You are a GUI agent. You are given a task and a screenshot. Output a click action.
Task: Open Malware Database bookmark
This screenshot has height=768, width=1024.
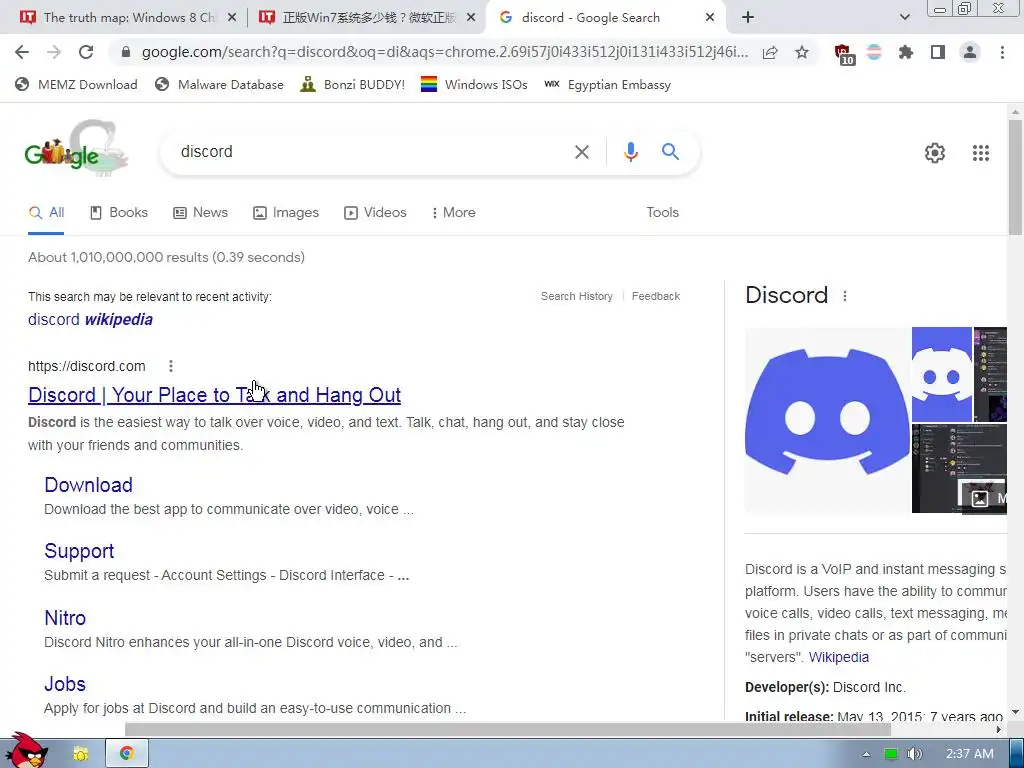tap(219, 84)
